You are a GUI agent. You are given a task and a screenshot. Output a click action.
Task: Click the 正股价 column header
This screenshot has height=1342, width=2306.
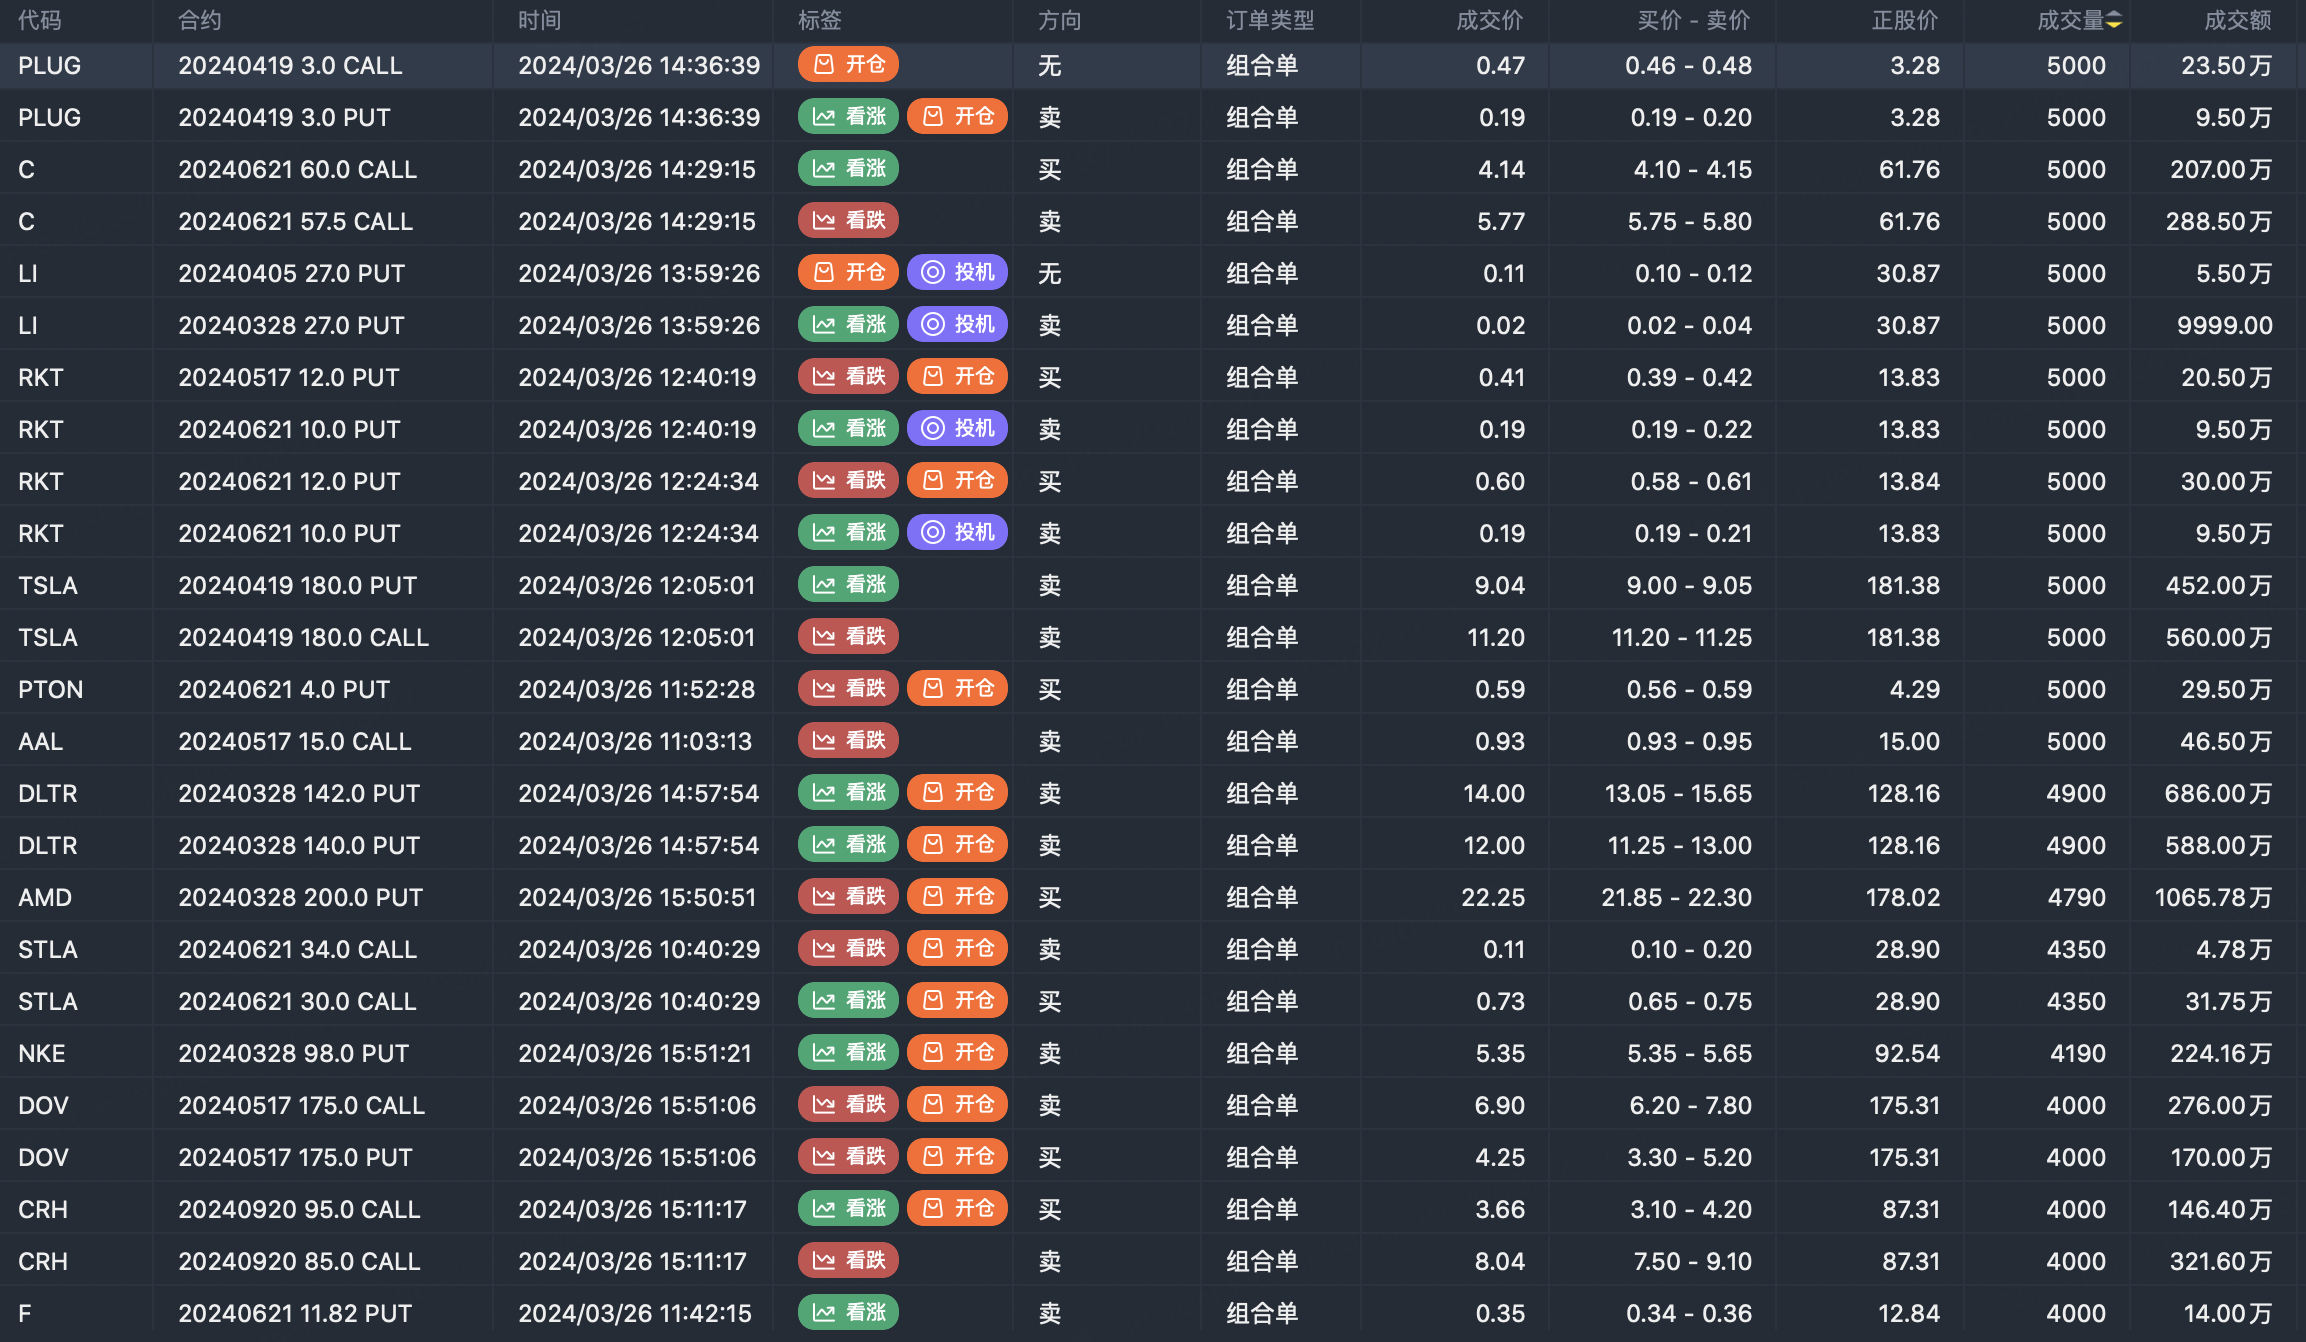[x=1904, y=21]
